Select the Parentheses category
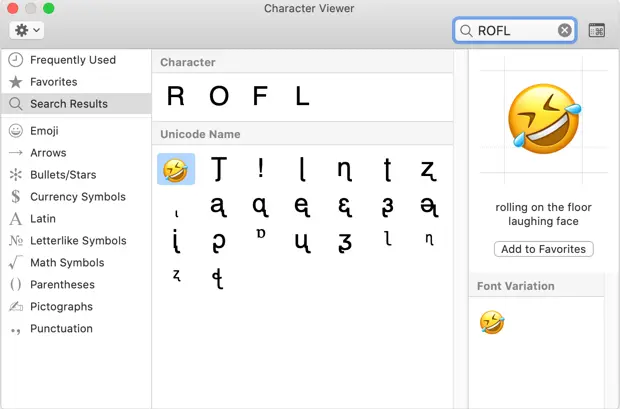Image resolution: width=620 pixels, height=409 pixels. 62,285
